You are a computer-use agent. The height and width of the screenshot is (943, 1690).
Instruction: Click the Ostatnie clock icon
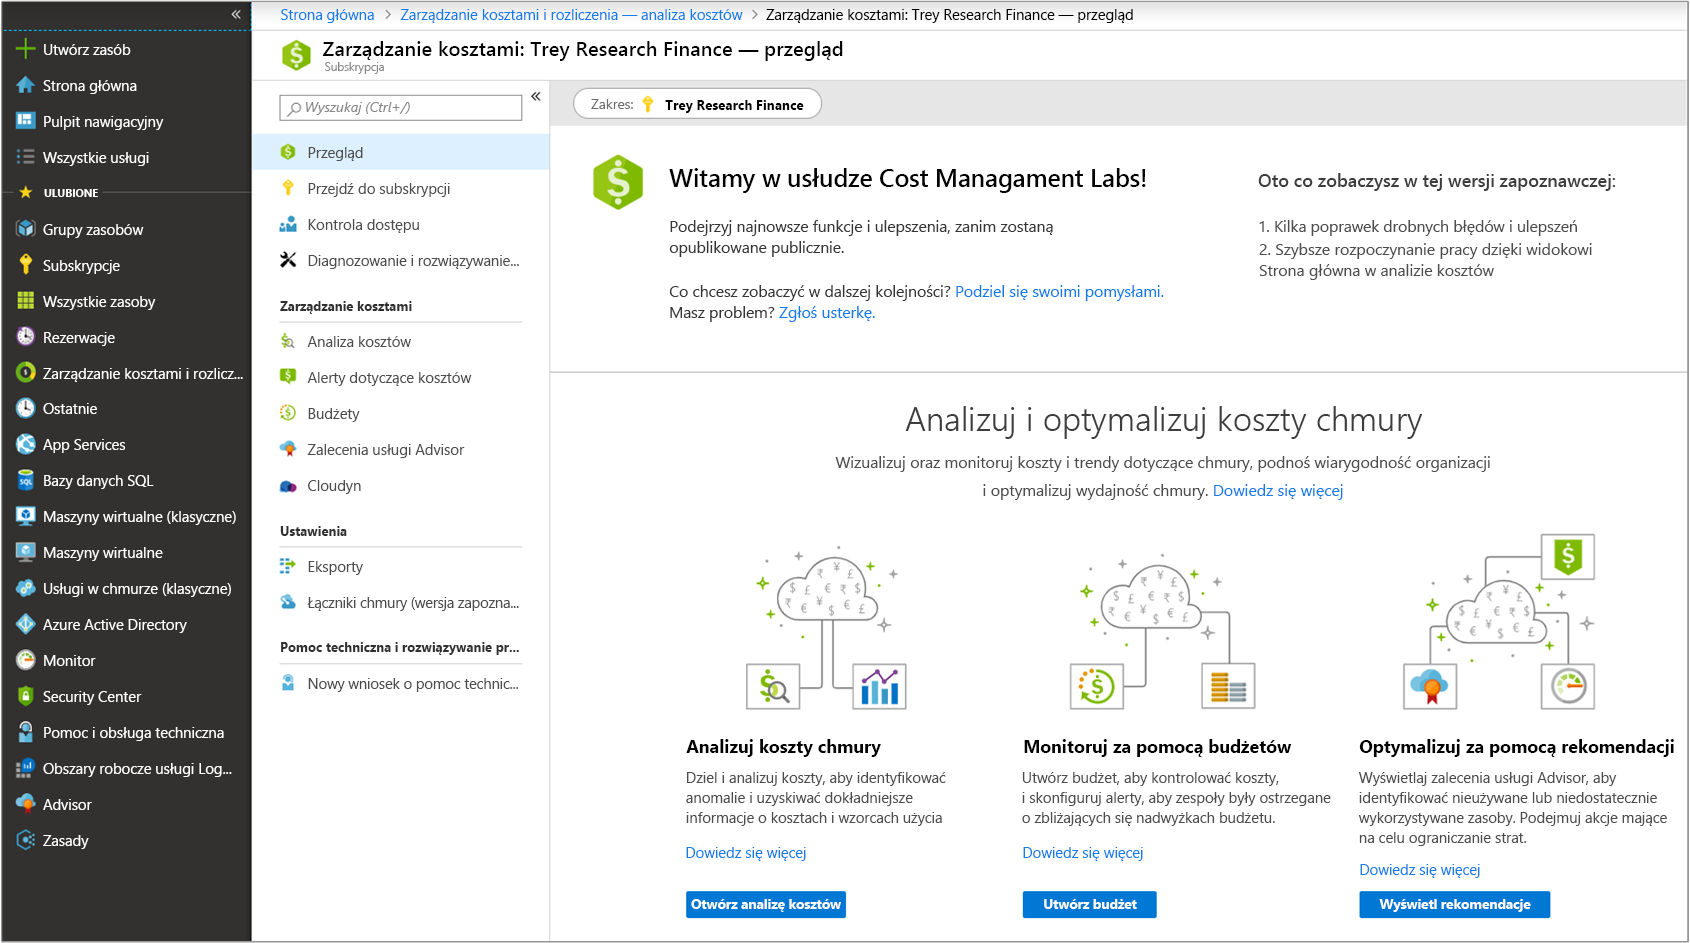coord(26,408)
